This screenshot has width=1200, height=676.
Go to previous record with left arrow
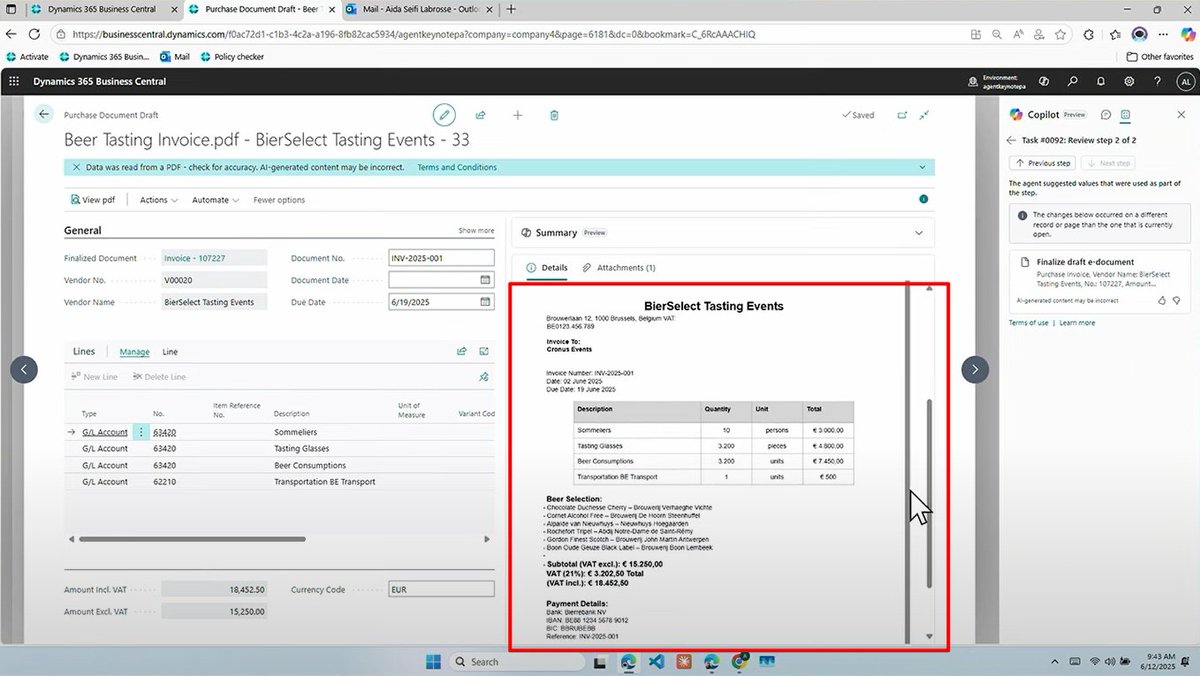(24, 369)
